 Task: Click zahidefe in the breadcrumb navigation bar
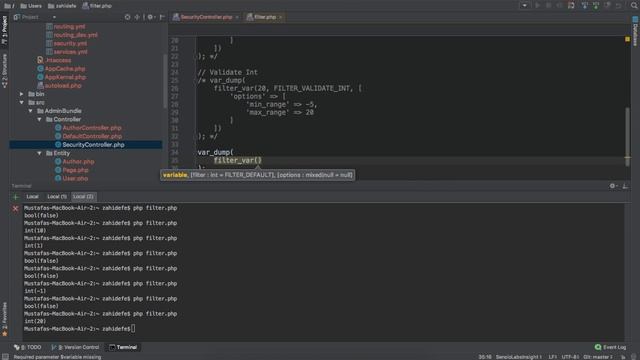pyautogui.click(x=62, y=6)
